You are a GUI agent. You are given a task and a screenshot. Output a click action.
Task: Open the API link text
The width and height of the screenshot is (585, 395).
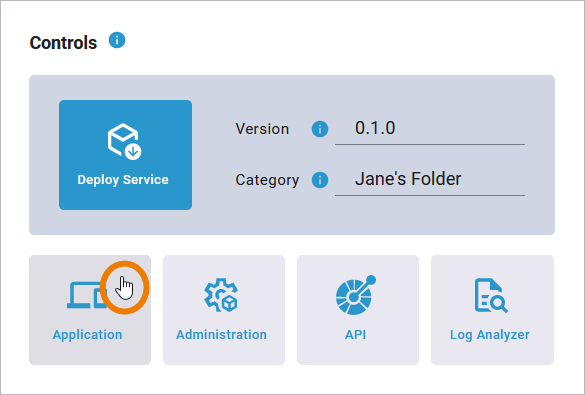pos(356,335)
